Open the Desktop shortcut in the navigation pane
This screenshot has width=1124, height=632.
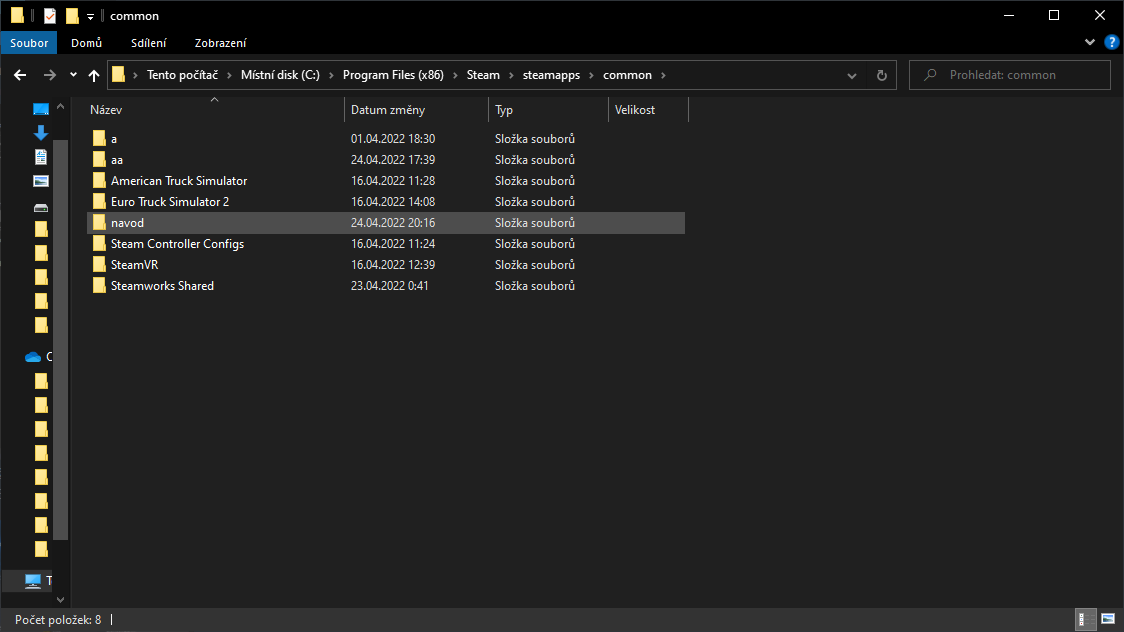41,109
